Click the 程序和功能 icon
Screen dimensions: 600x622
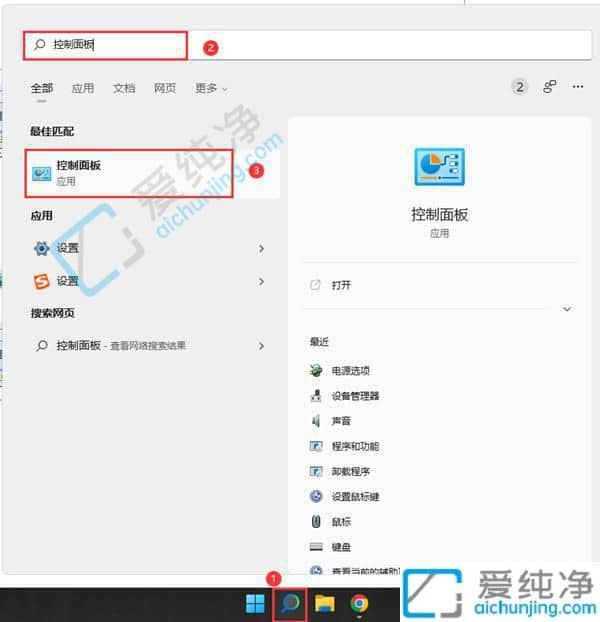(x=316, y=446)
